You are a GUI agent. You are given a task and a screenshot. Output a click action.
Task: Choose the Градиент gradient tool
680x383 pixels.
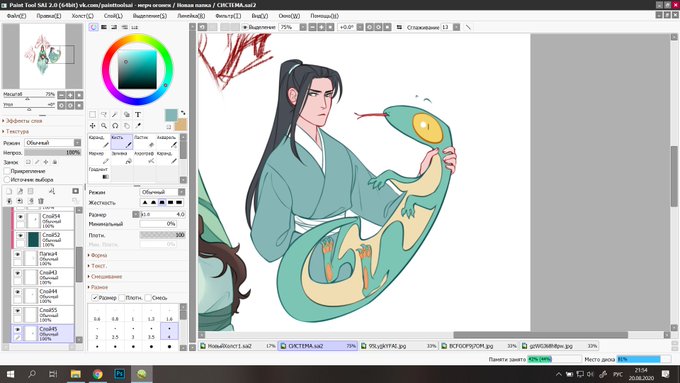[x=99, y=173]
